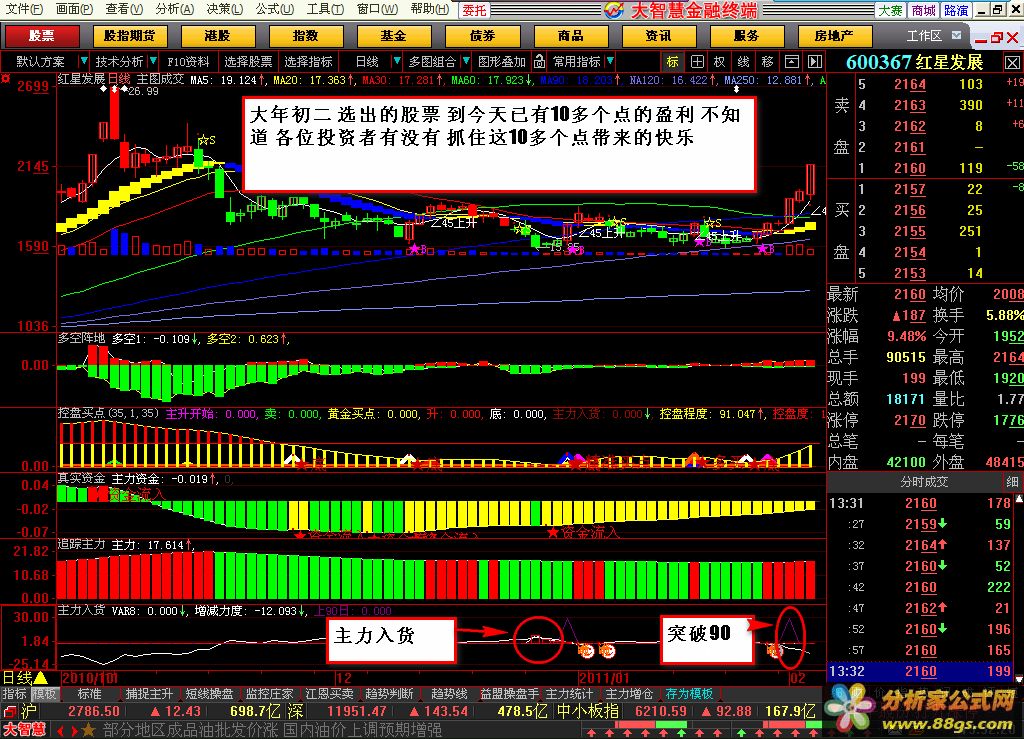The width and height of the screenshot is (1024, 739).
Task: Toggle the 权 ex-rights icon
Action: (x=720, y=61)
